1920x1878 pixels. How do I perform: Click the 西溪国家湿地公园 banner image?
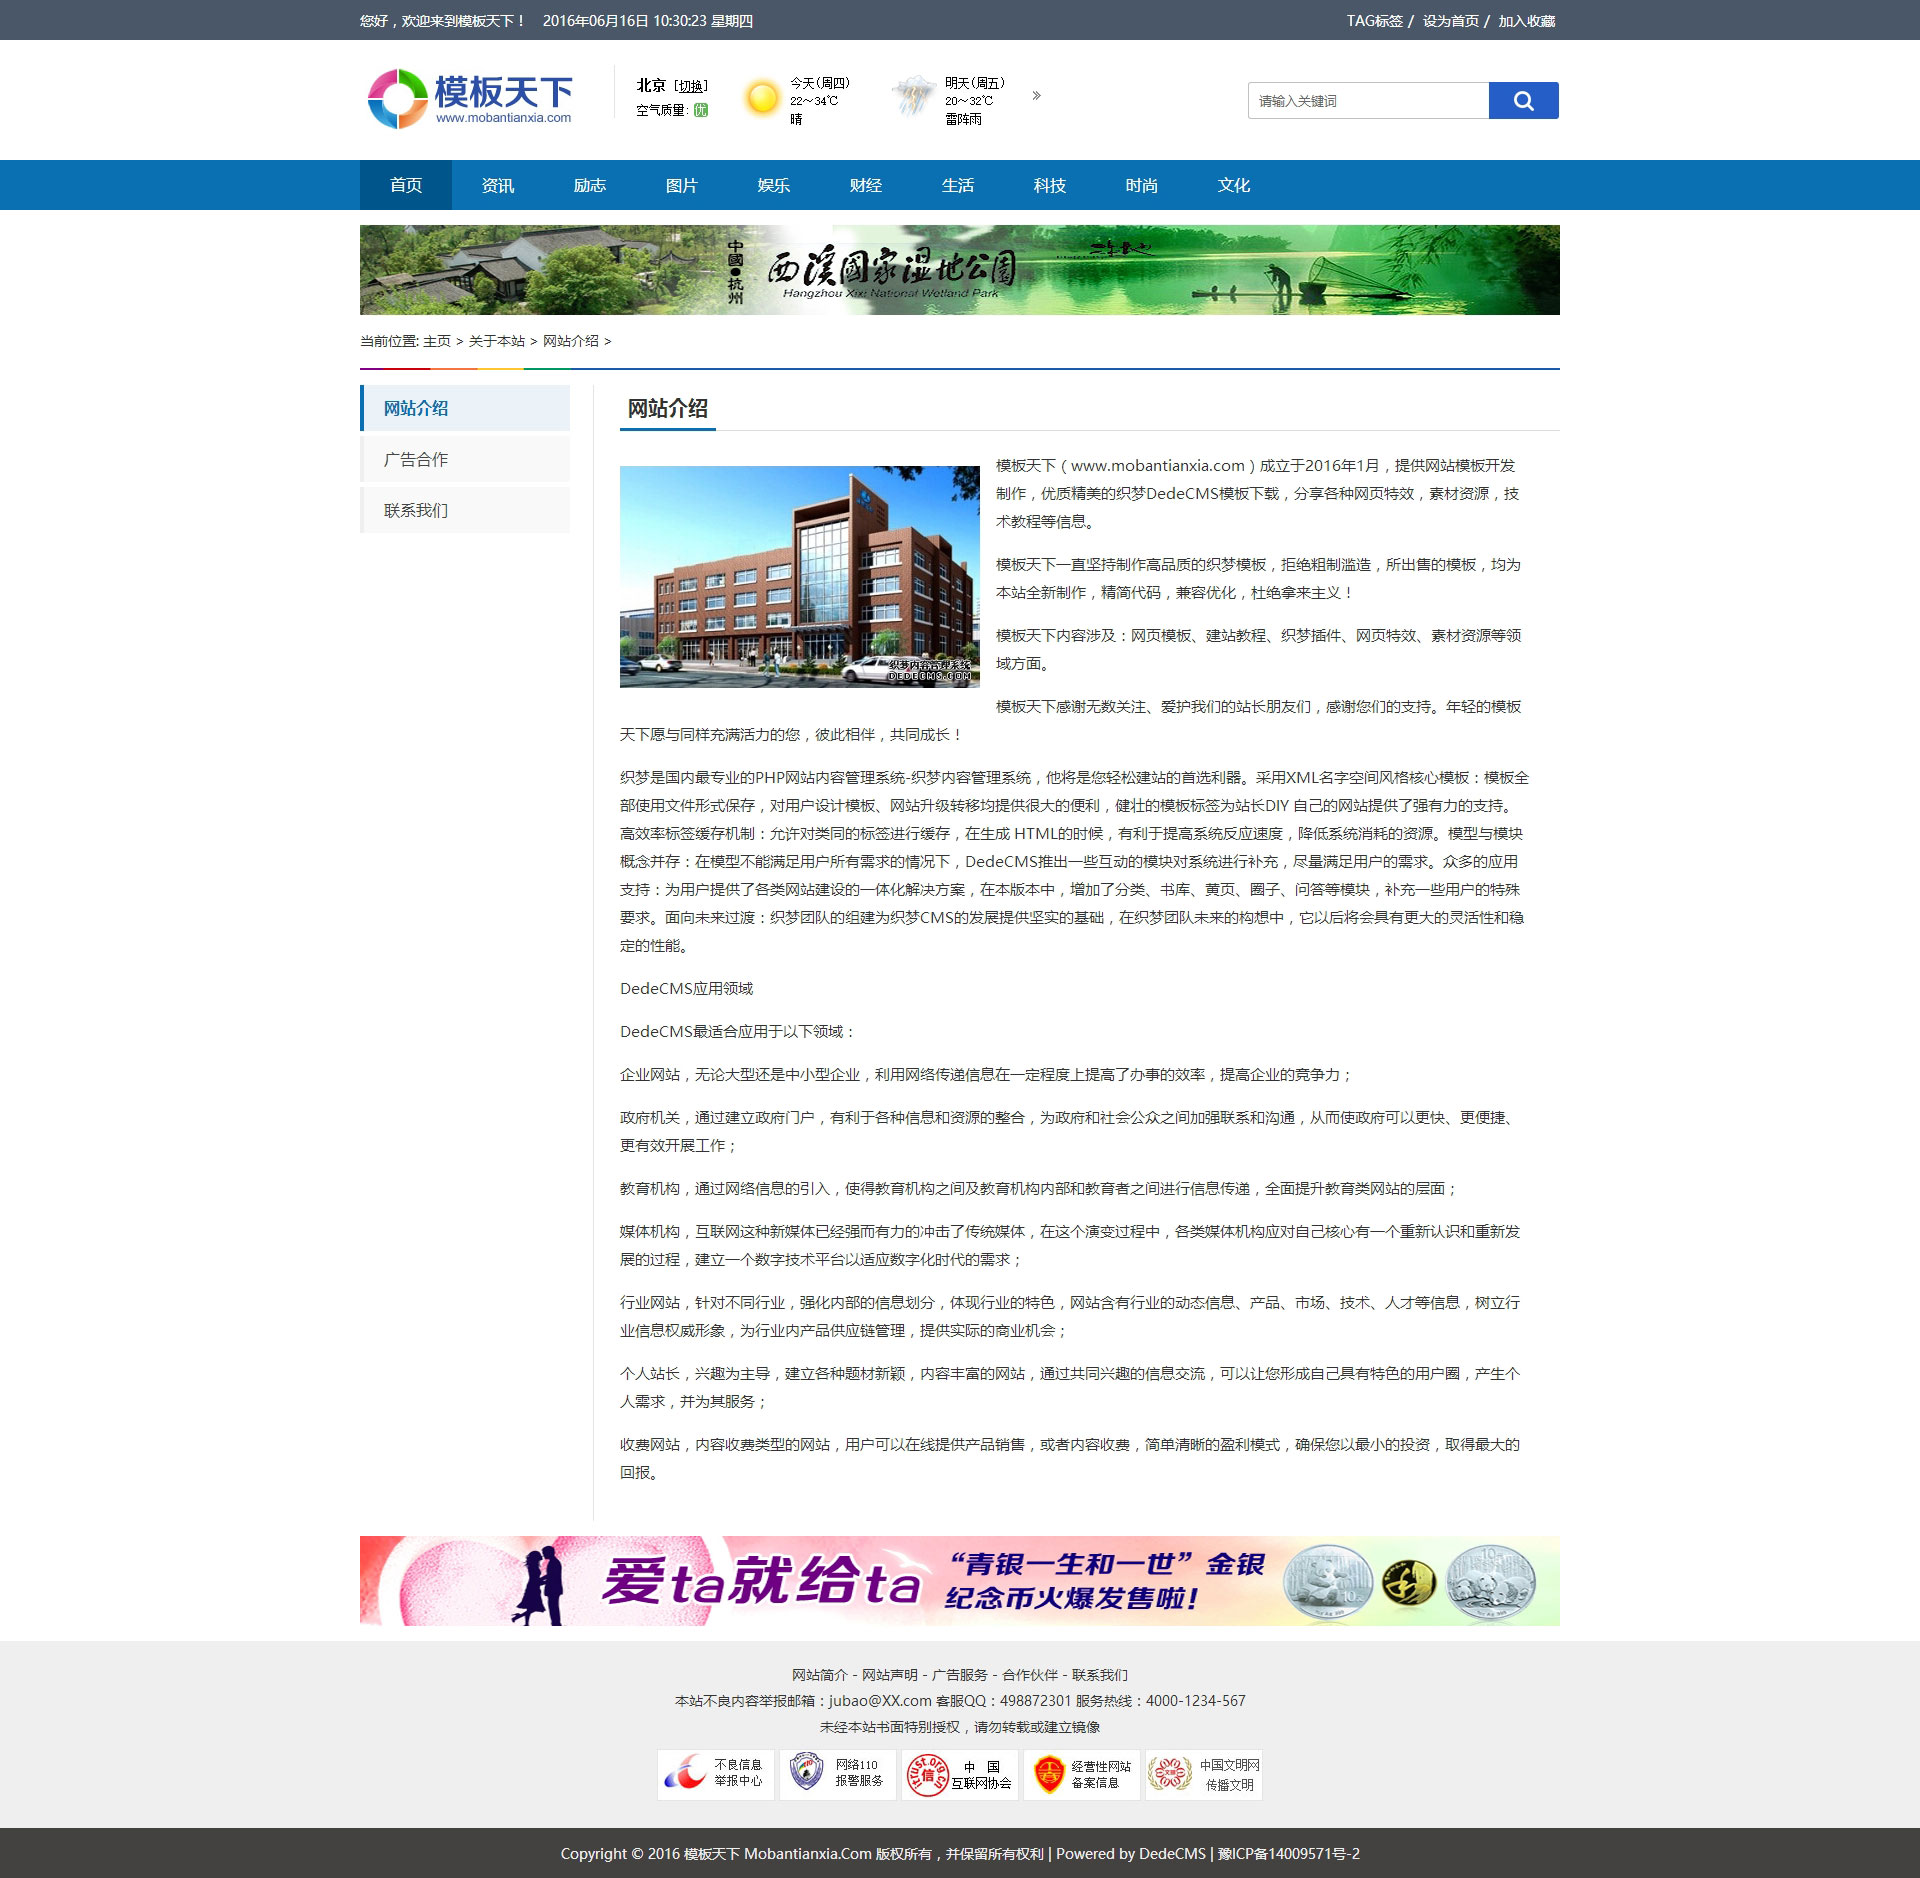(x=959, y=270)
